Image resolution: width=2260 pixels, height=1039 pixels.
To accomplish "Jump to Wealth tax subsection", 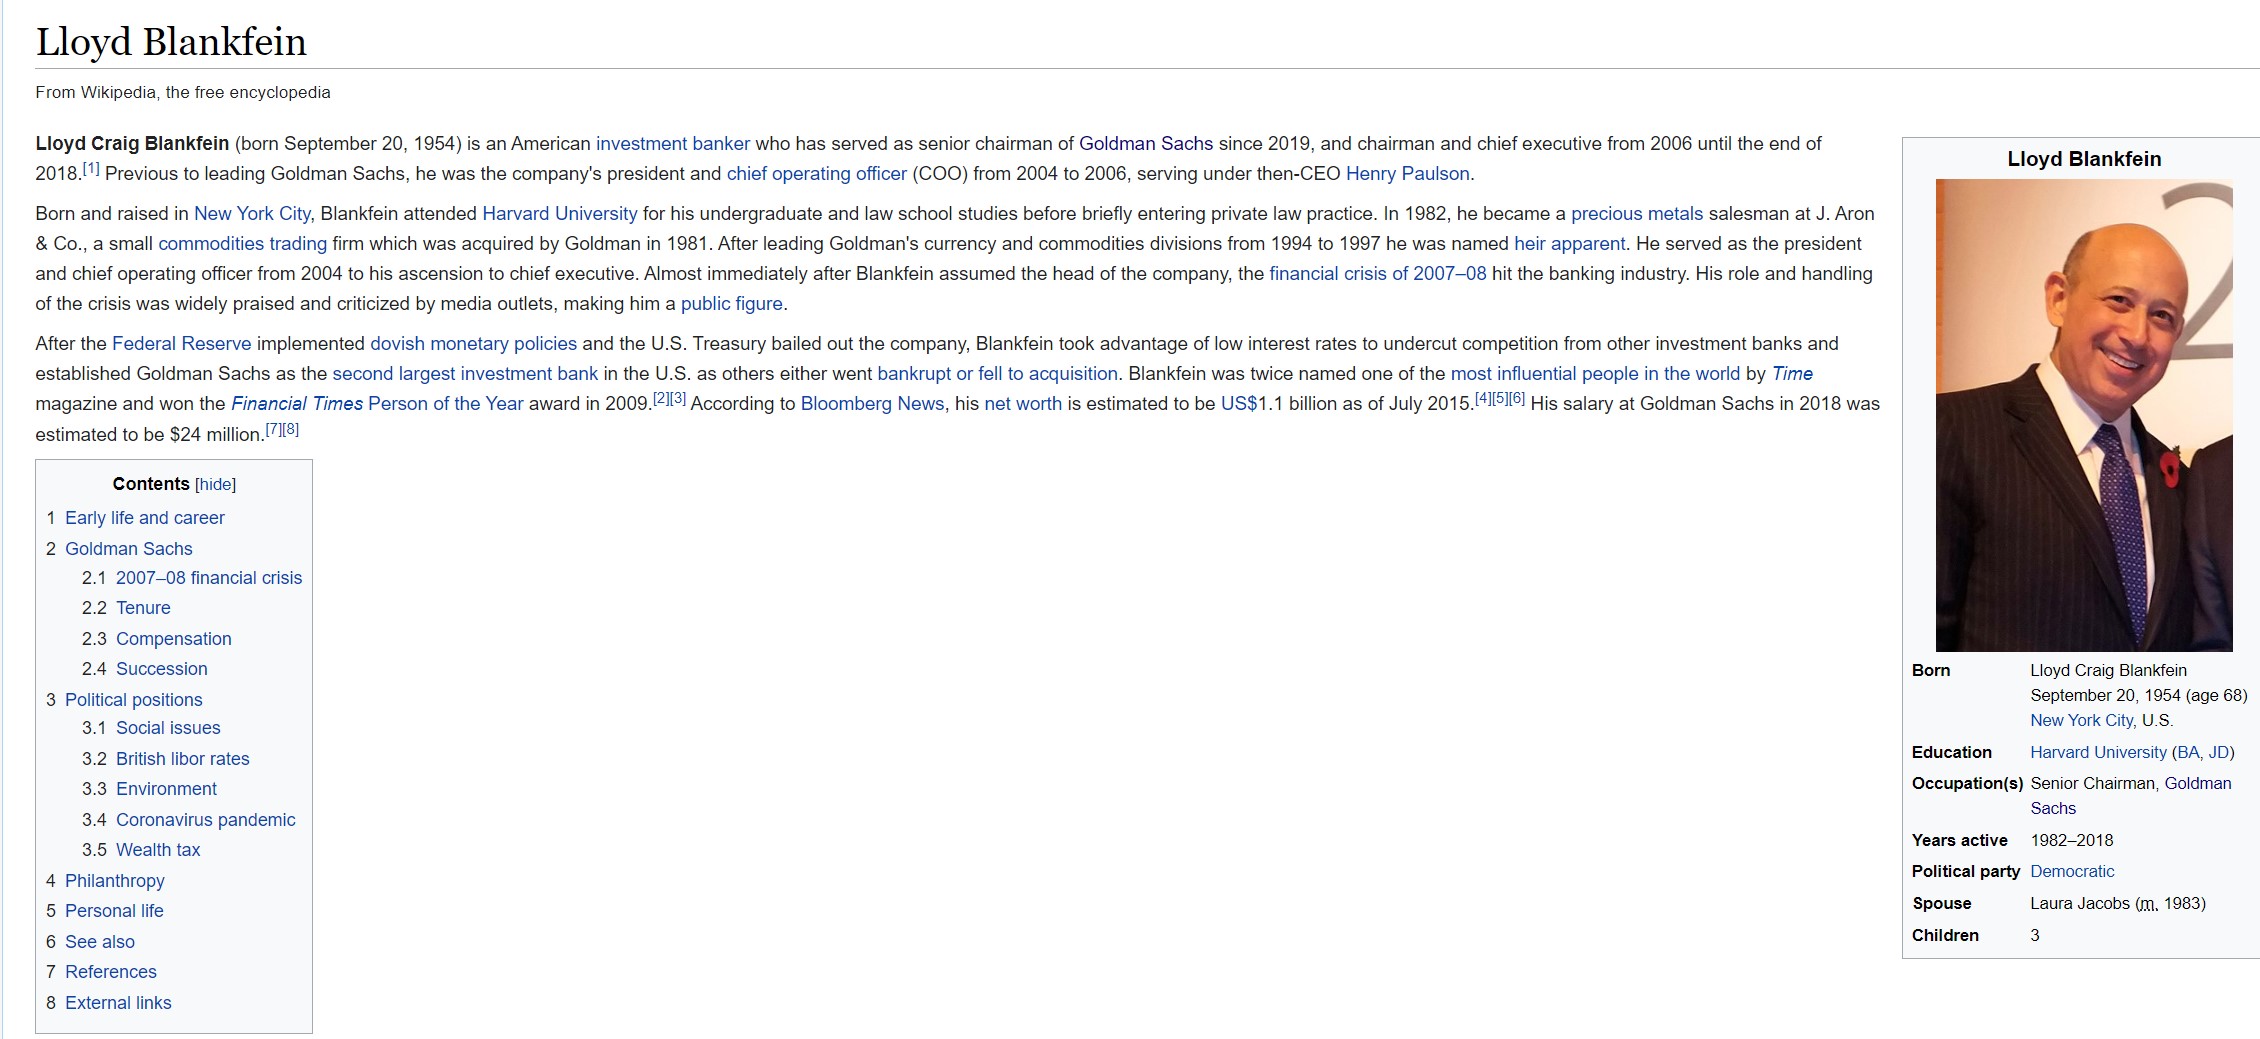I will 158,850.
